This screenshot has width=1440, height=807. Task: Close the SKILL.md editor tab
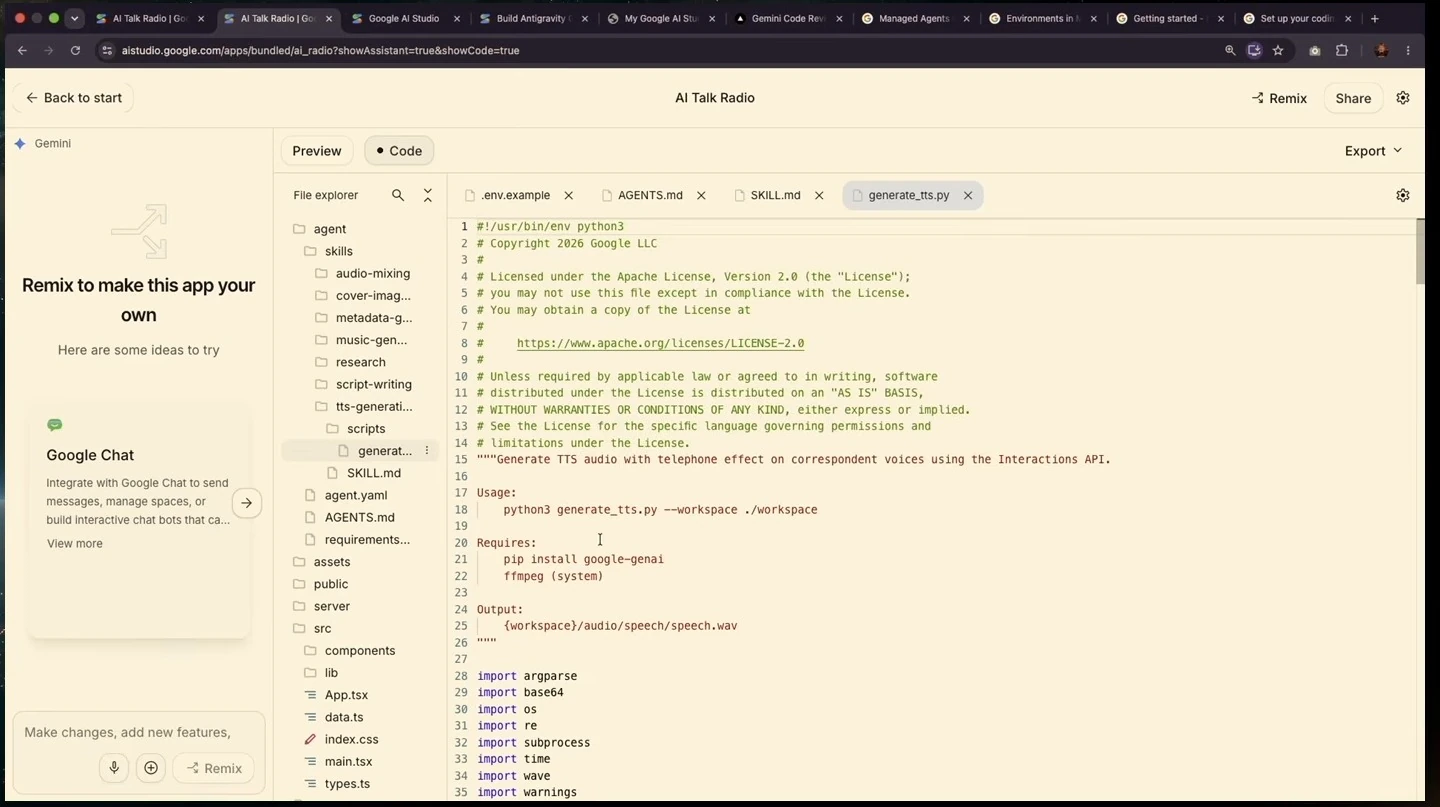819,195
